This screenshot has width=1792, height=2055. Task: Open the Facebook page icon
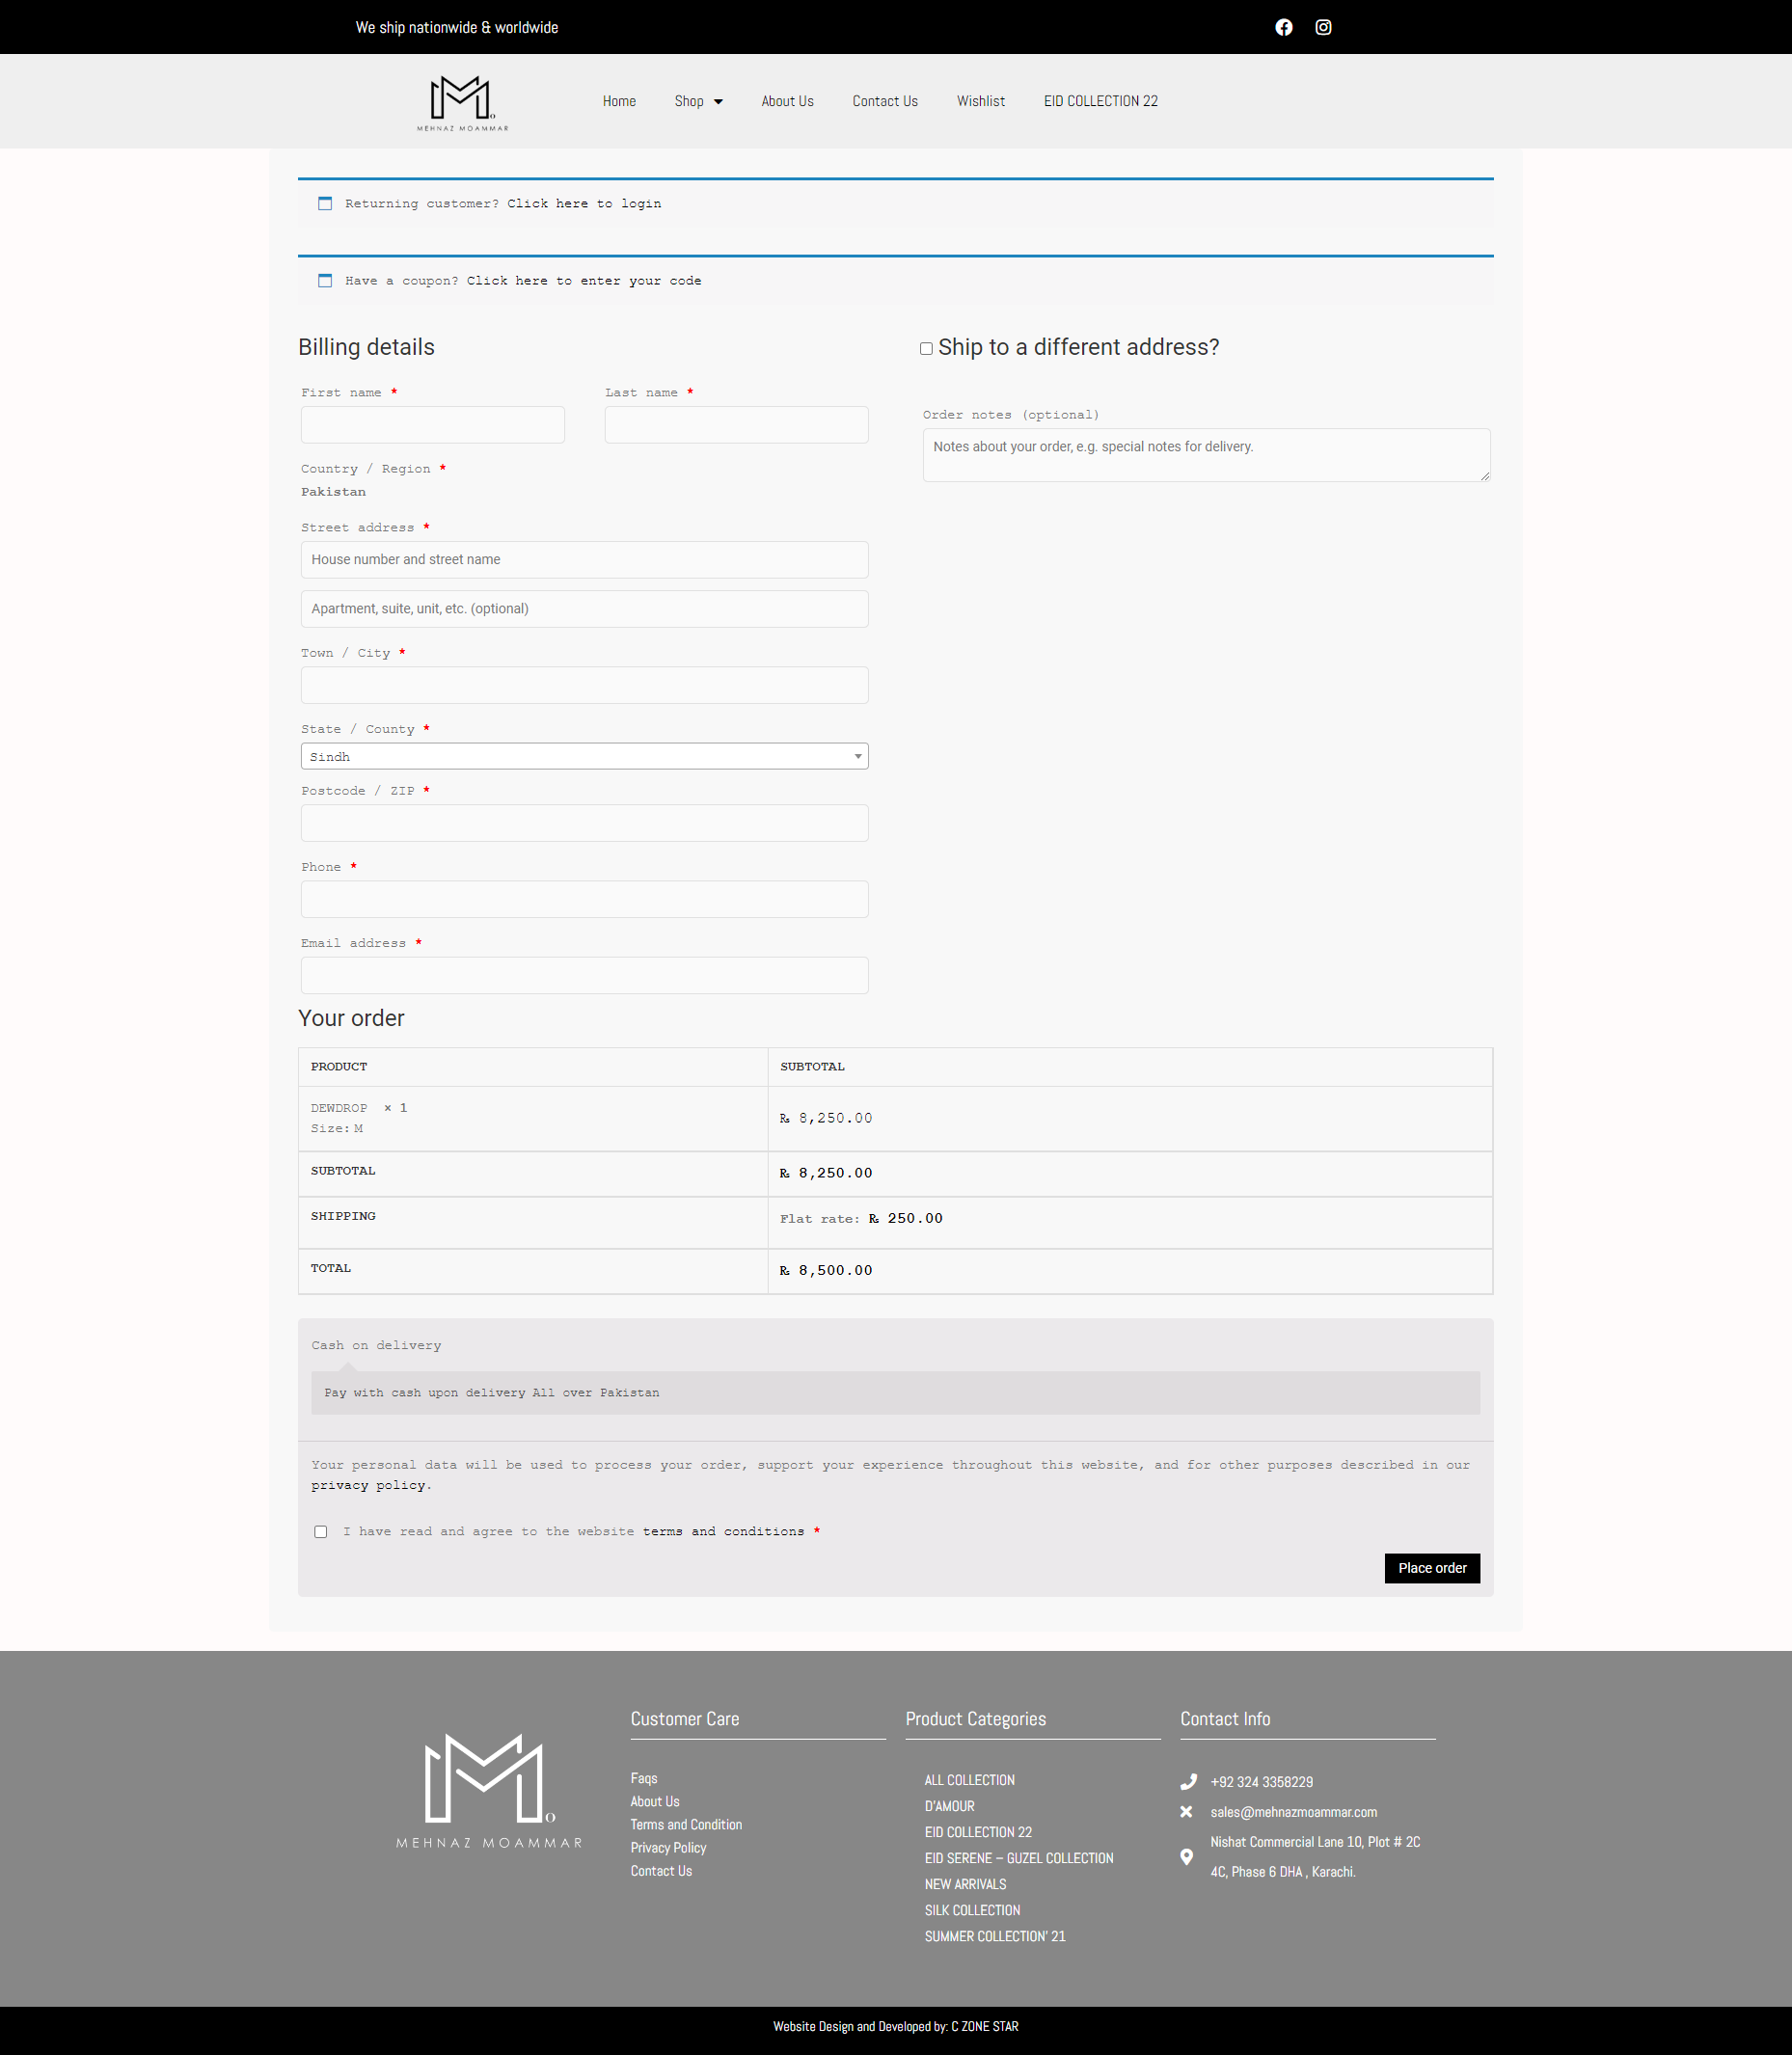coord(1283,27)
